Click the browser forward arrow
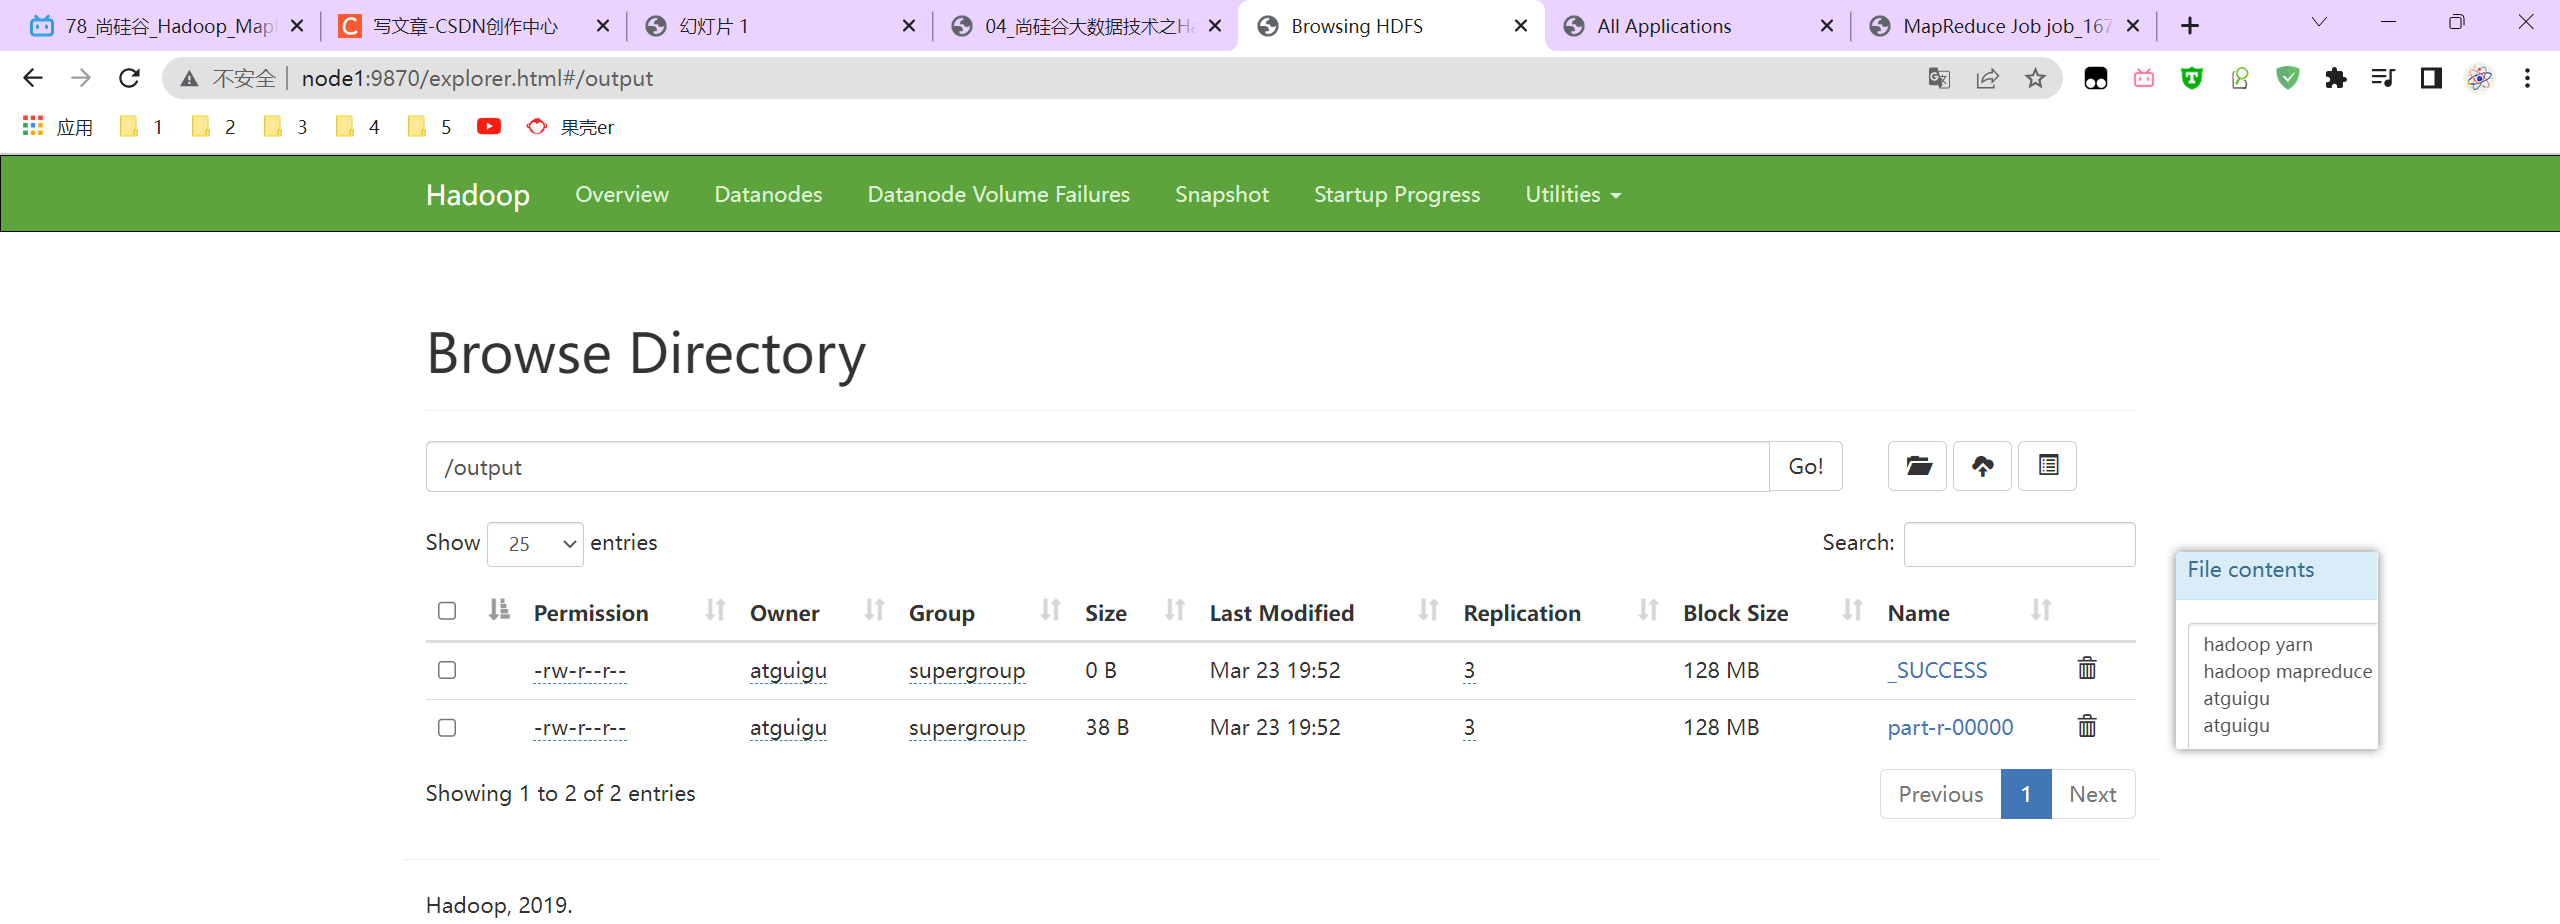 (x=81, y=78)
